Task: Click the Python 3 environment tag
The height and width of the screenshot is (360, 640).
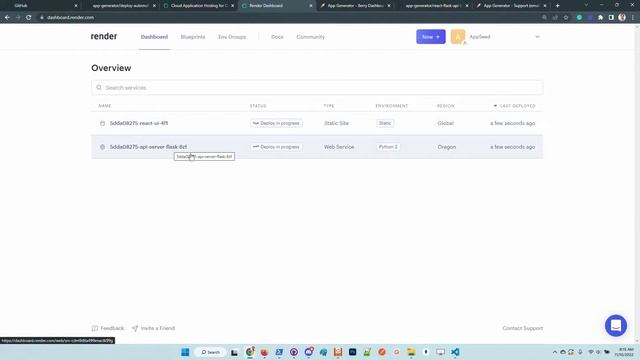Action: [388, 147]
